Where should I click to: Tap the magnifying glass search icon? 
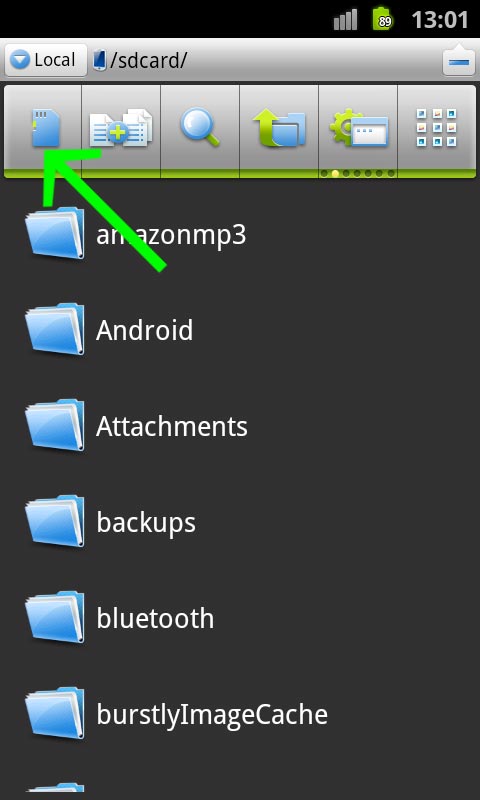pyautogui.click(x=200, y=128)
